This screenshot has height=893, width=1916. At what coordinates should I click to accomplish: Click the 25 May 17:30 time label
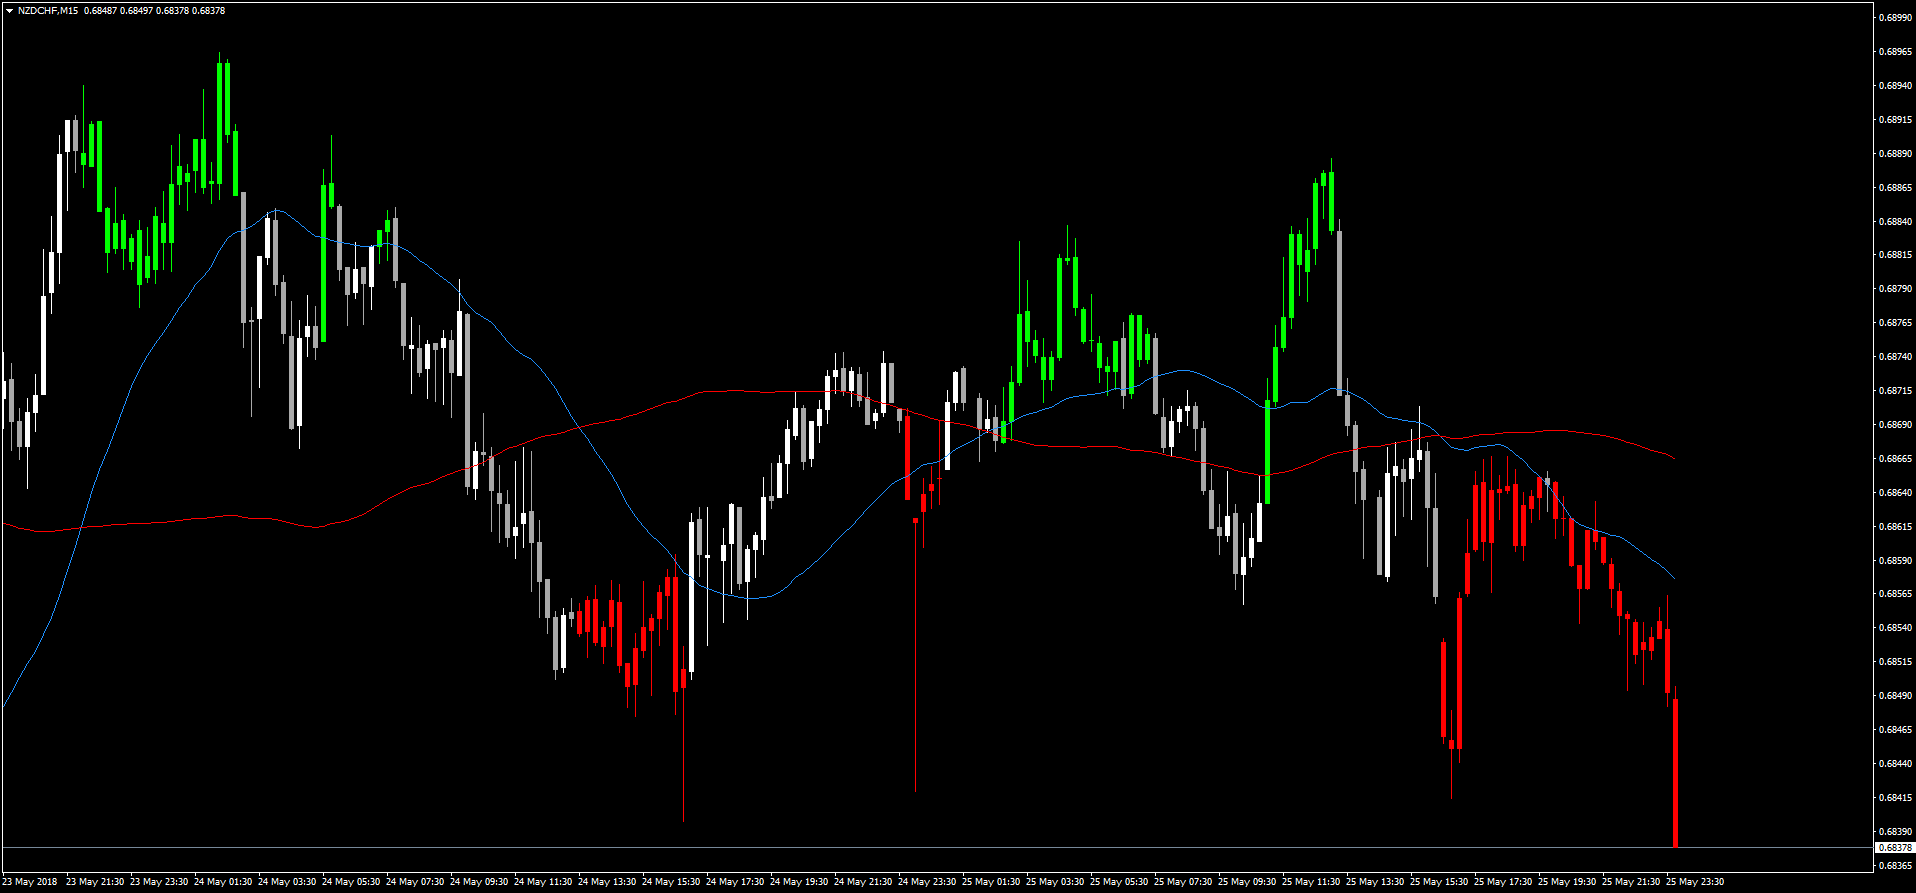click(1503, 882)
